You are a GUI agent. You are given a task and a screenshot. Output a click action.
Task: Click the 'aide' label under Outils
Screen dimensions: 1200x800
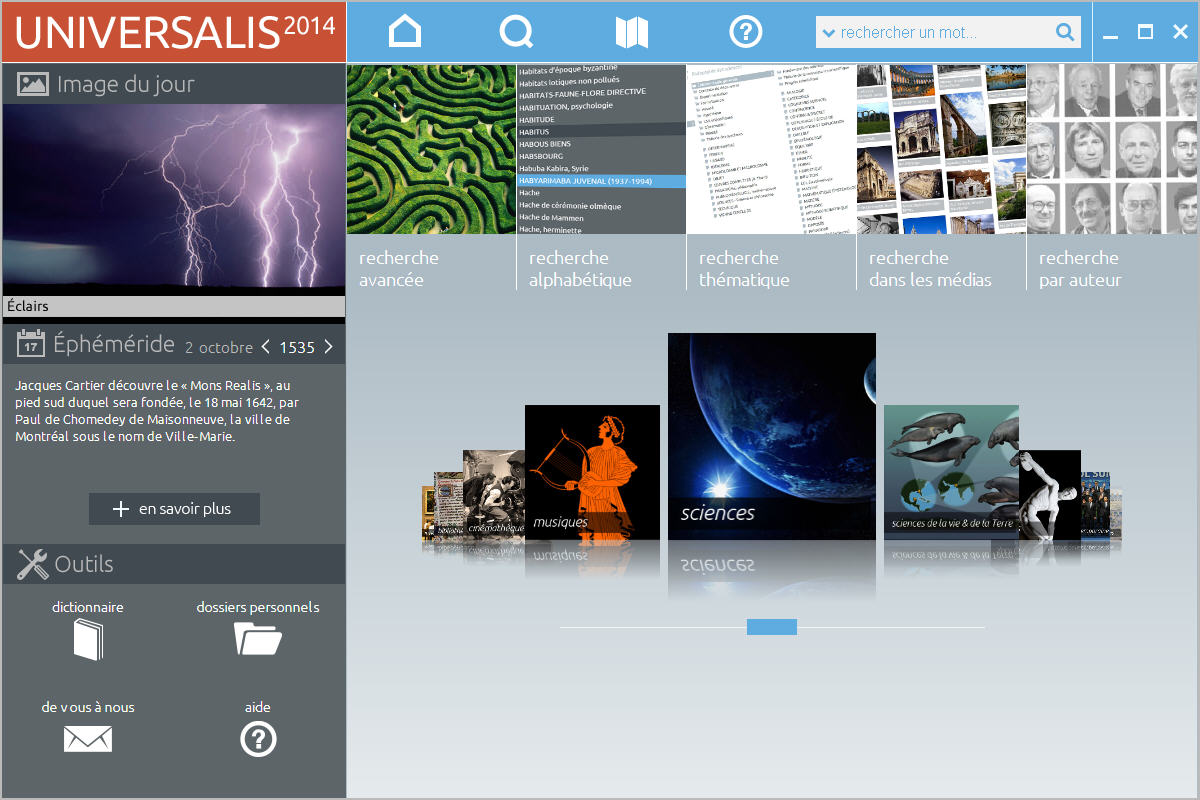pos(258,707)
